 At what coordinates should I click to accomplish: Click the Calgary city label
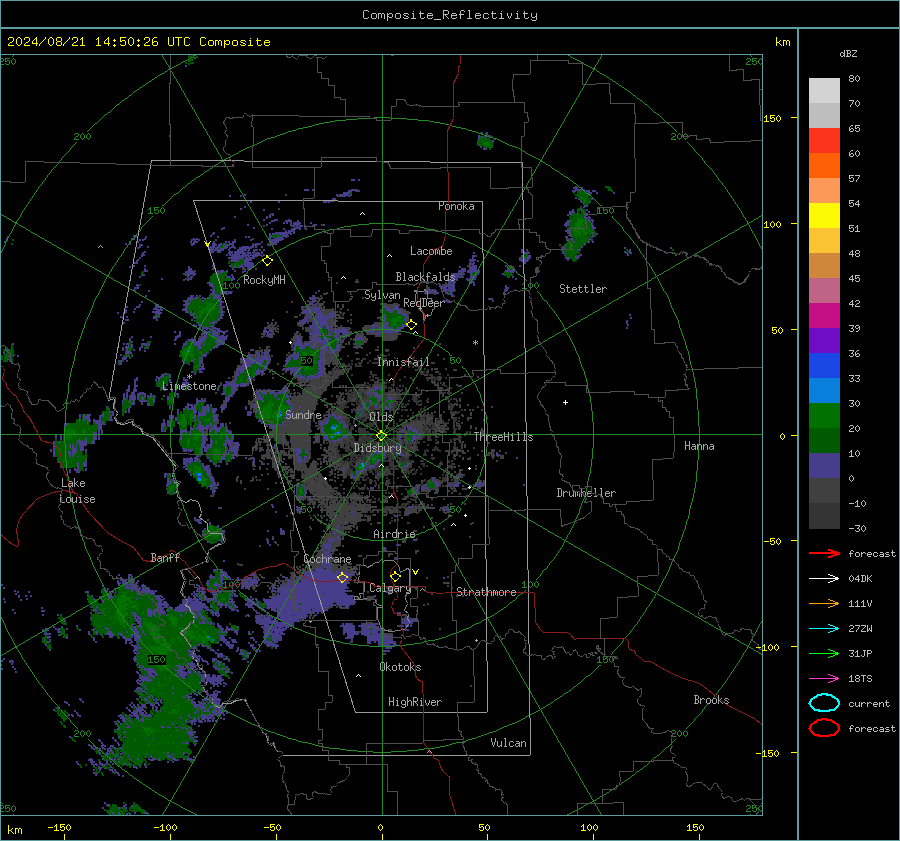pos(390,588)
